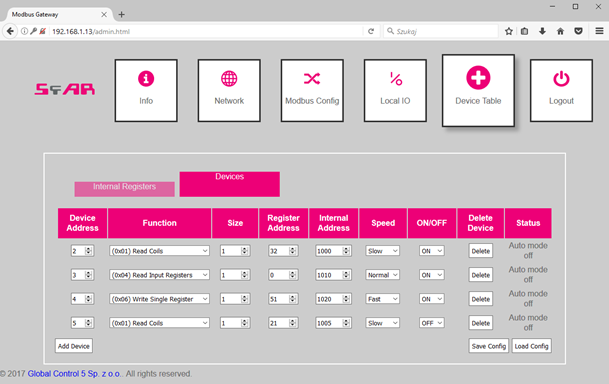Open Speed dropdown set to Fast
609x384 pixels.
point(383,299)
